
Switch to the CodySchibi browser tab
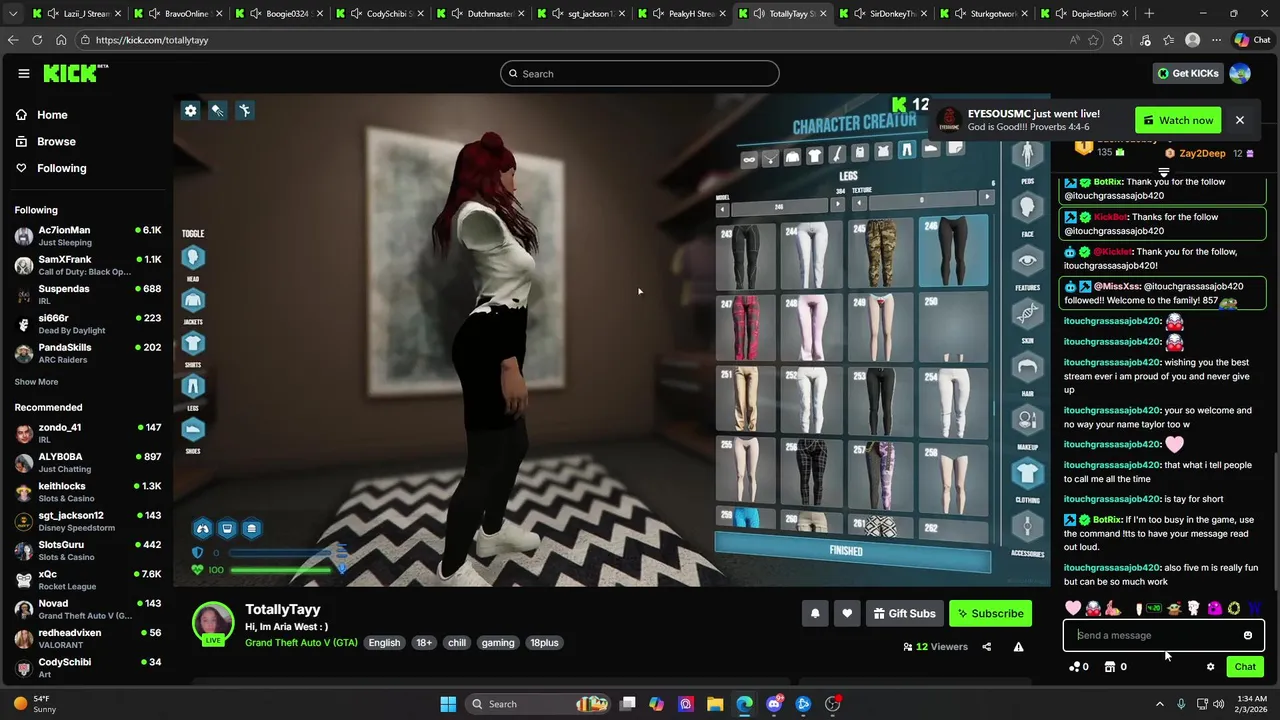[x=382, y=14]
